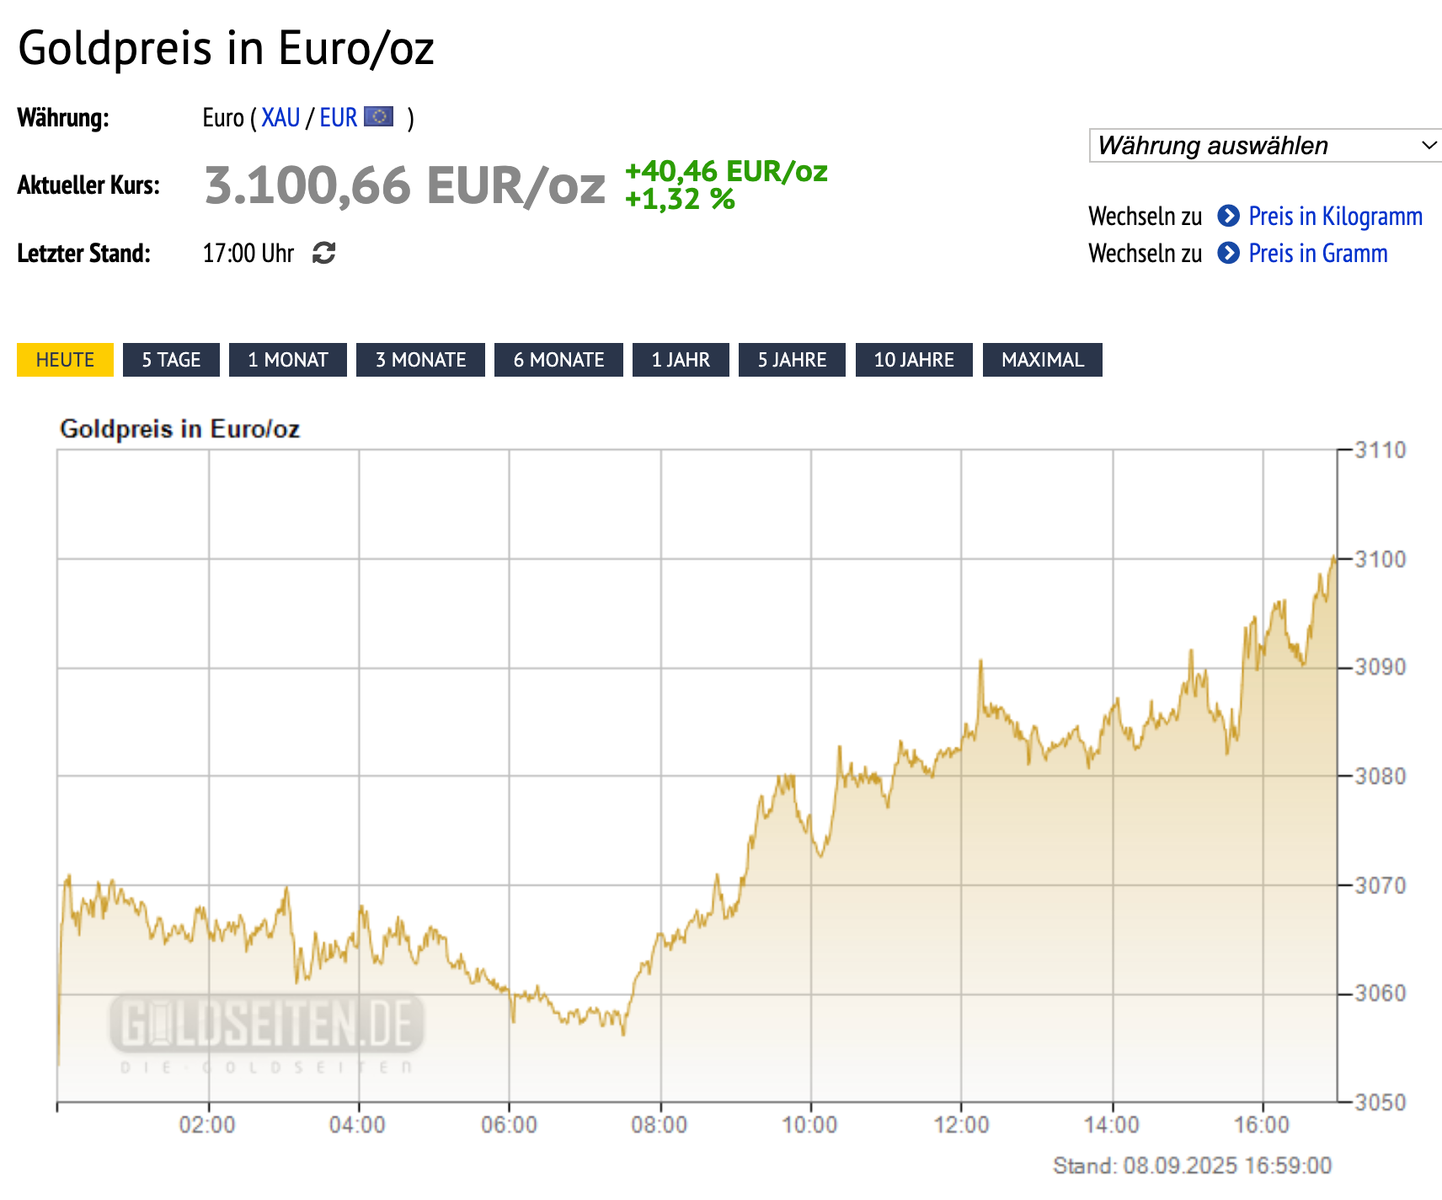Follow the Preis in Kilogramm link

(x=1335, y=216)
